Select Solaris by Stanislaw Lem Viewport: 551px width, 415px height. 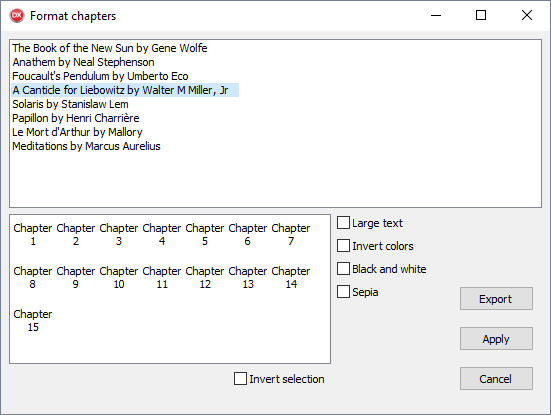pos(70,104)
